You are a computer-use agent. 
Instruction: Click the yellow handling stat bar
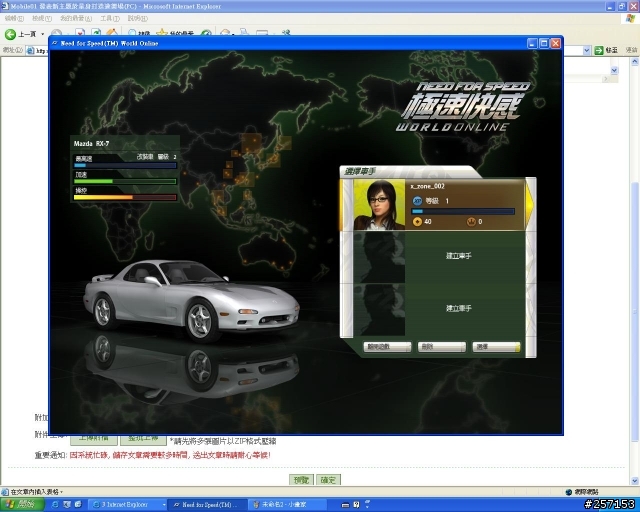(125, 197)
